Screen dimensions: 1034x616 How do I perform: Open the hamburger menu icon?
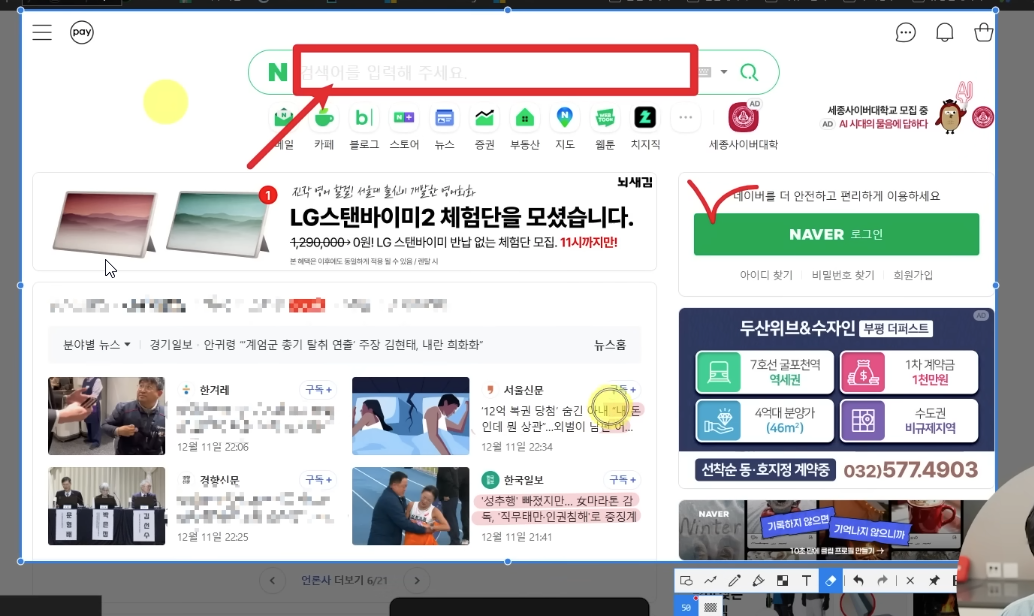pyautogui.click(x=42, y=32)
